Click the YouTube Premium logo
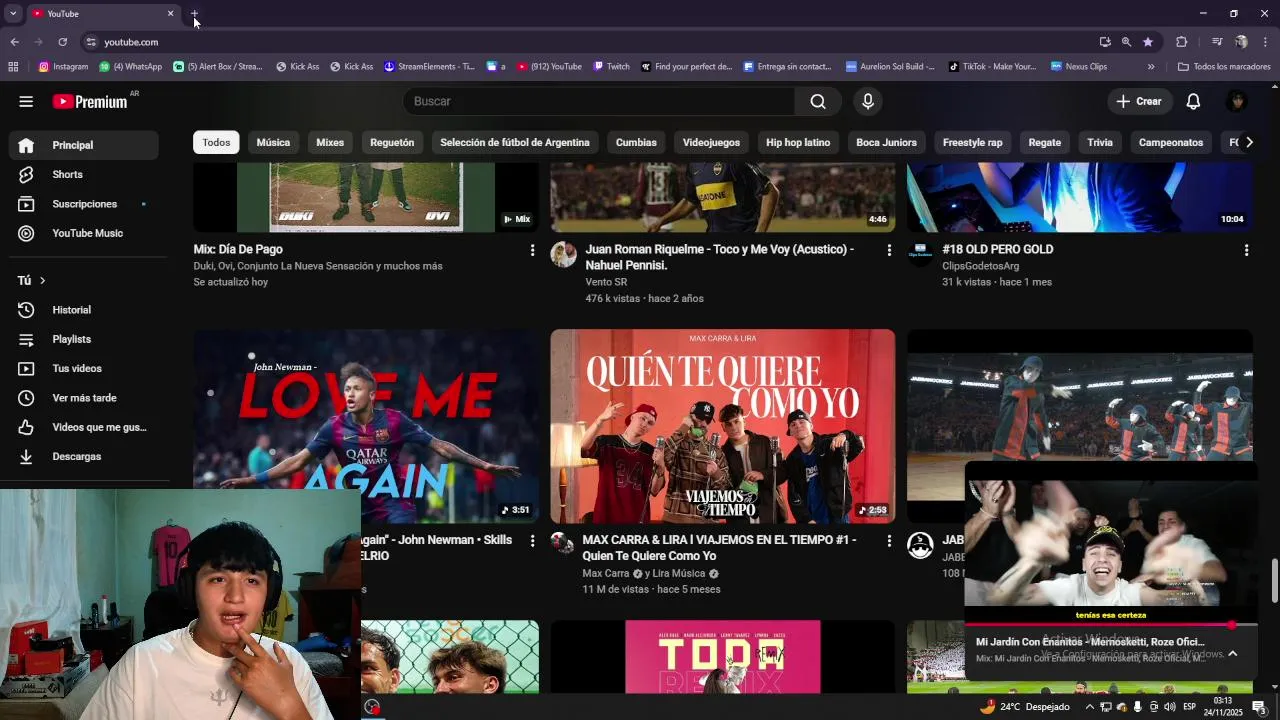Image resolution: width=1280 pixels, height=720 pixels. pyautogui.click(x=90, y=101)
